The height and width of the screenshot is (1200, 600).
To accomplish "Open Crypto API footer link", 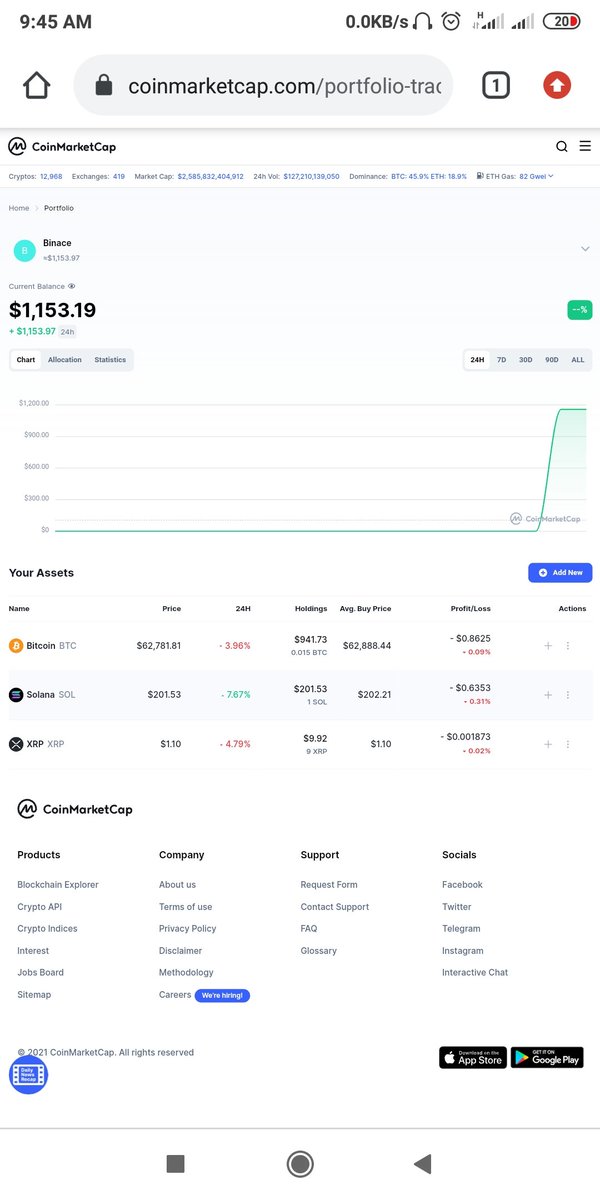I will [x=39, y=907].
